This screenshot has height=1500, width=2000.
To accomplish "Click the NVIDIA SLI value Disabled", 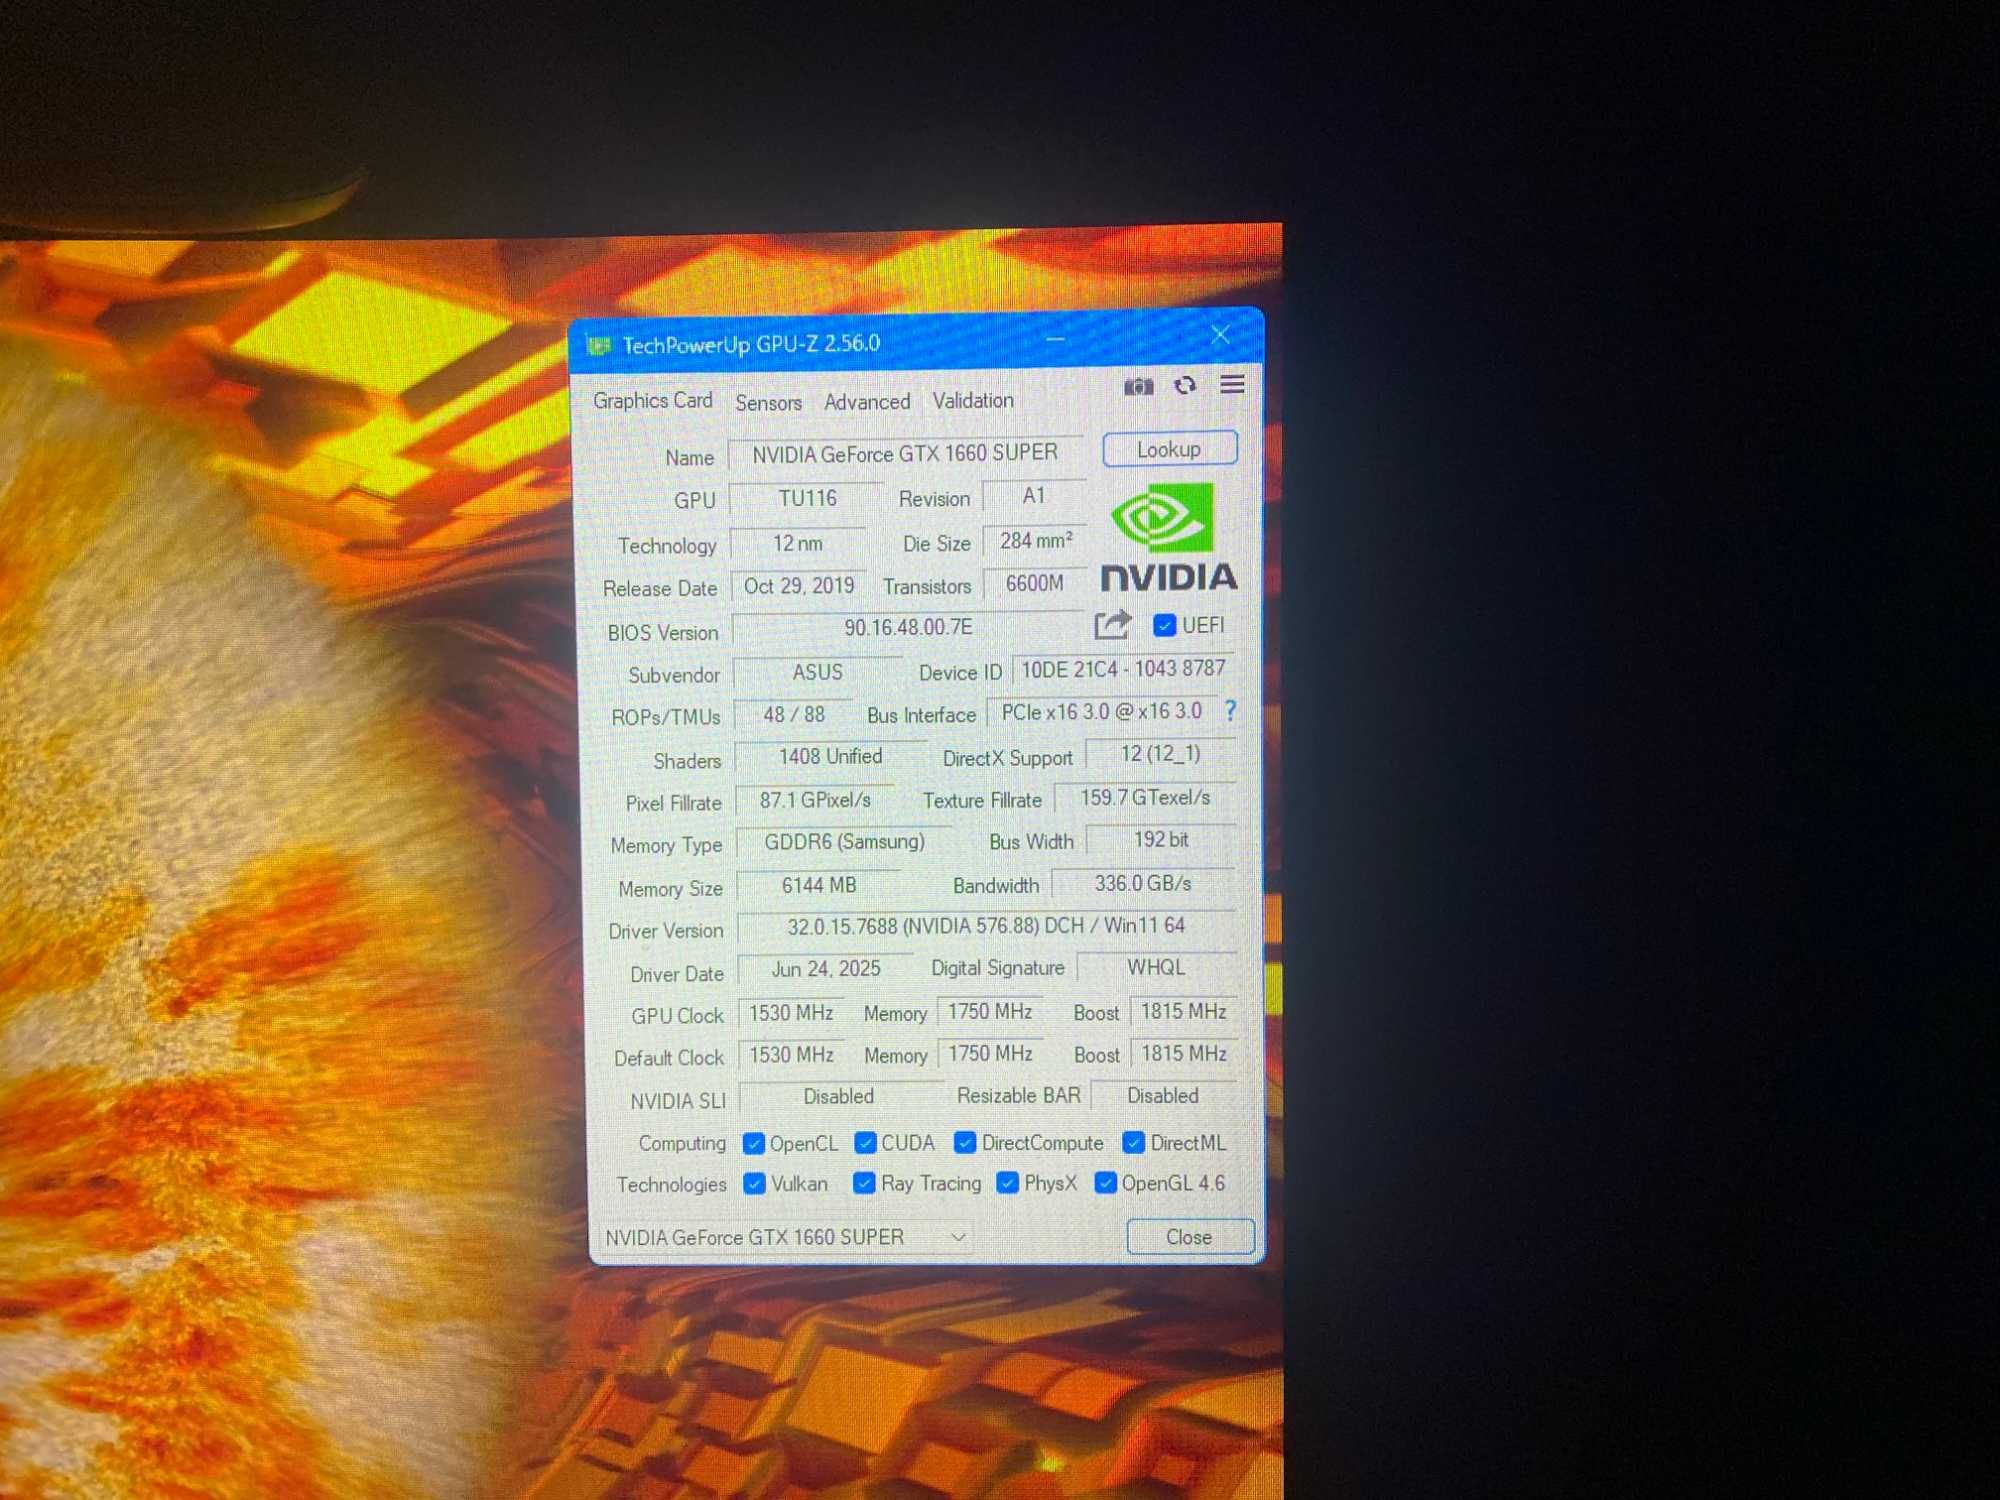I will [x=839, y=1097].
